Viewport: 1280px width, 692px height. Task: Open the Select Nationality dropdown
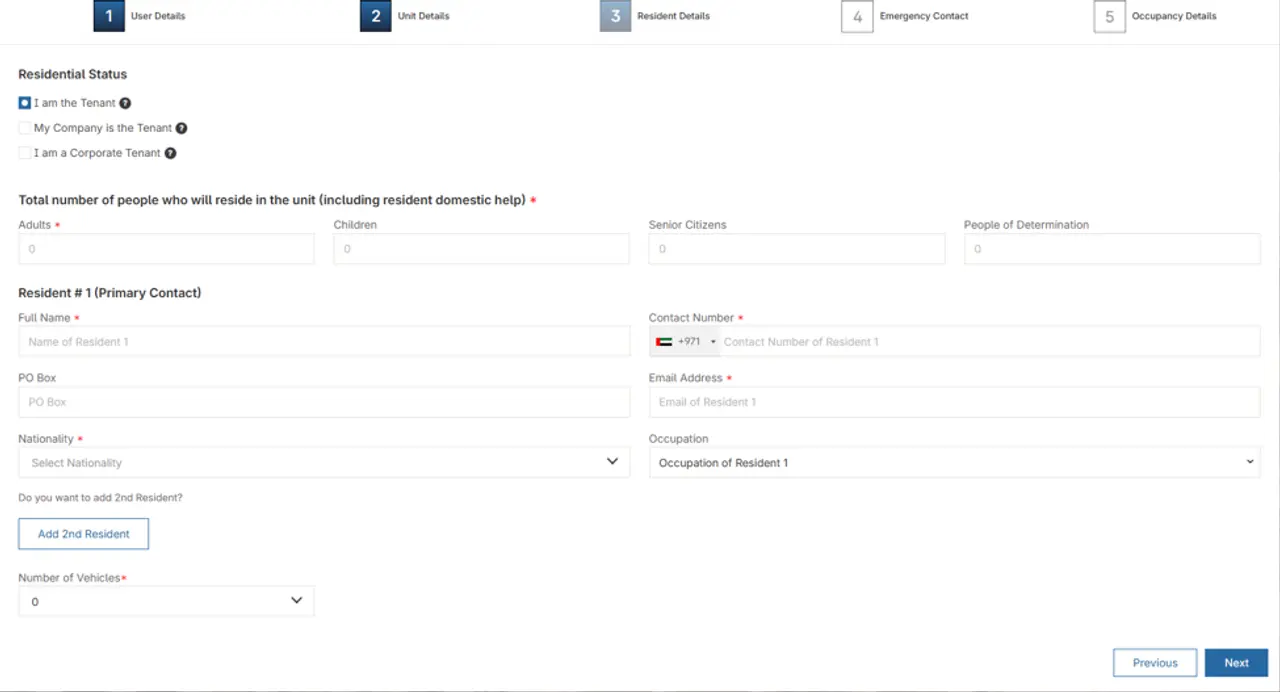point(324,462)
